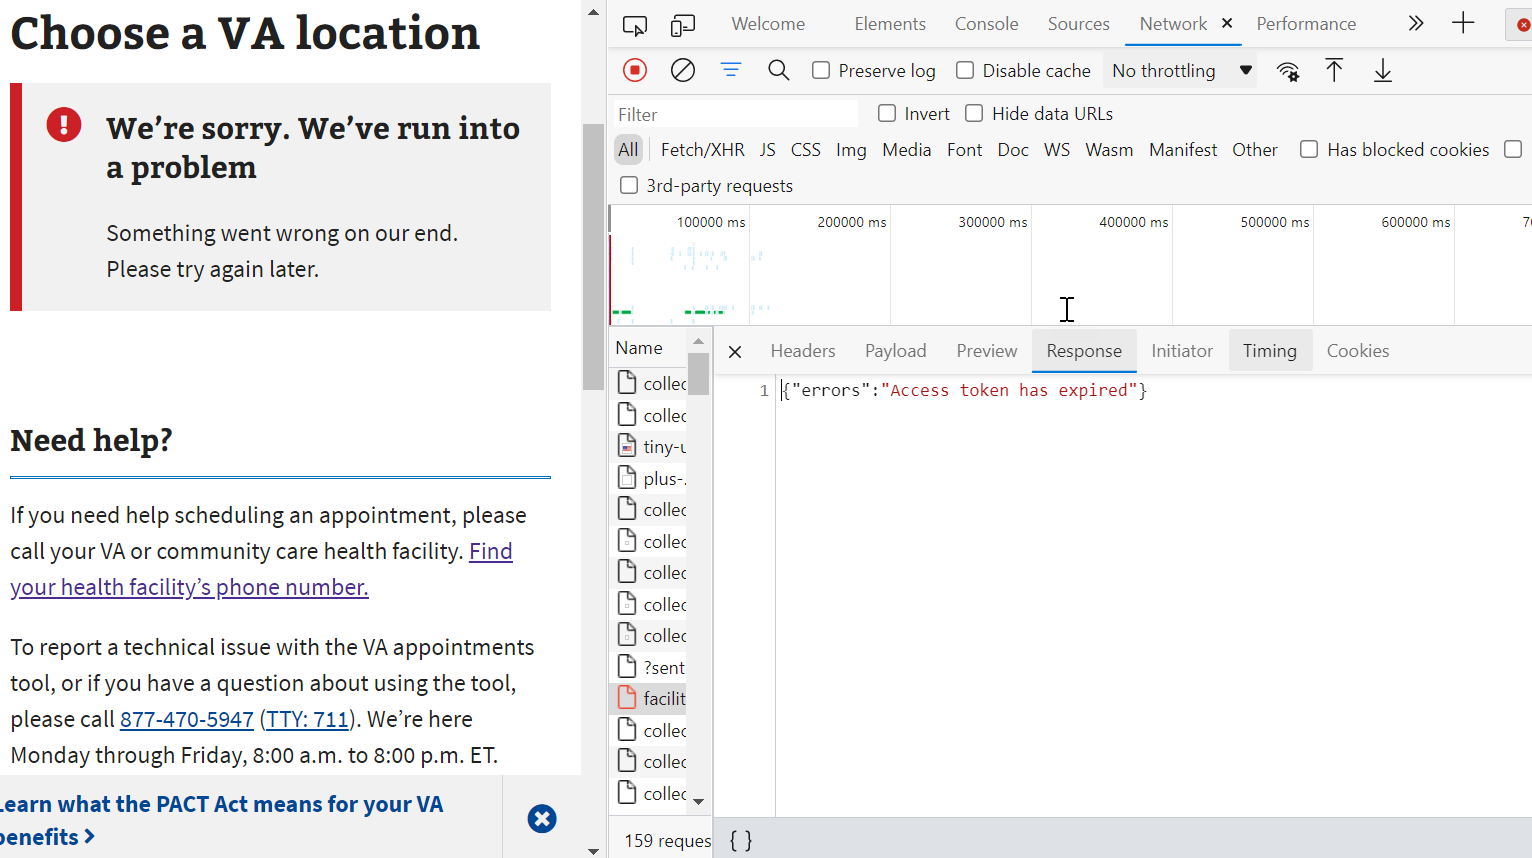Click inside the Filter input field
Screen dimensions: 1532x858
tap(735, 113)
